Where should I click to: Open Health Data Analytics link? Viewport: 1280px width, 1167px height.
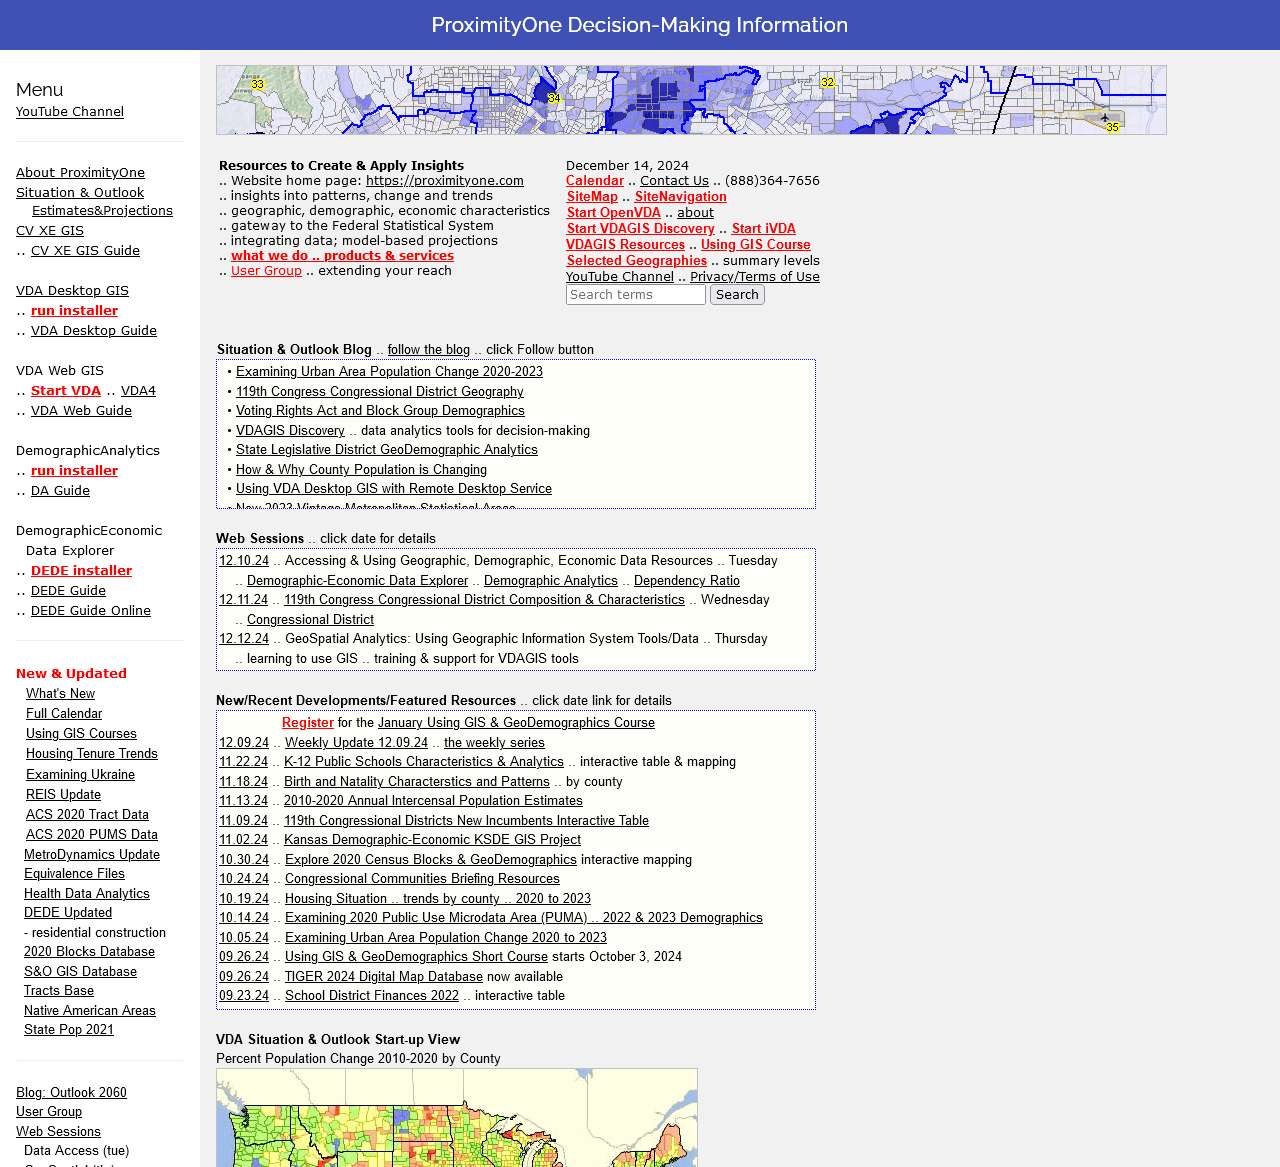(87, 894)
